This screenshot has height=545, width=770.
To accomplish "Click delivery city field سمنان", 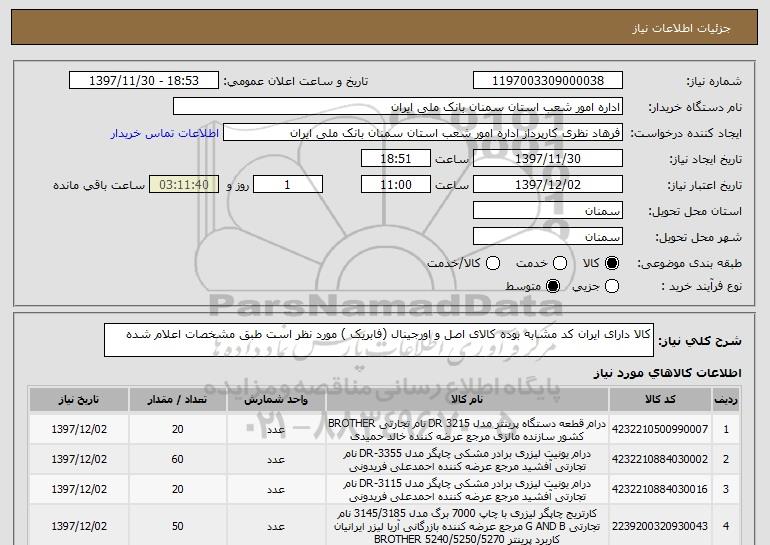I will tap(548, 237).
